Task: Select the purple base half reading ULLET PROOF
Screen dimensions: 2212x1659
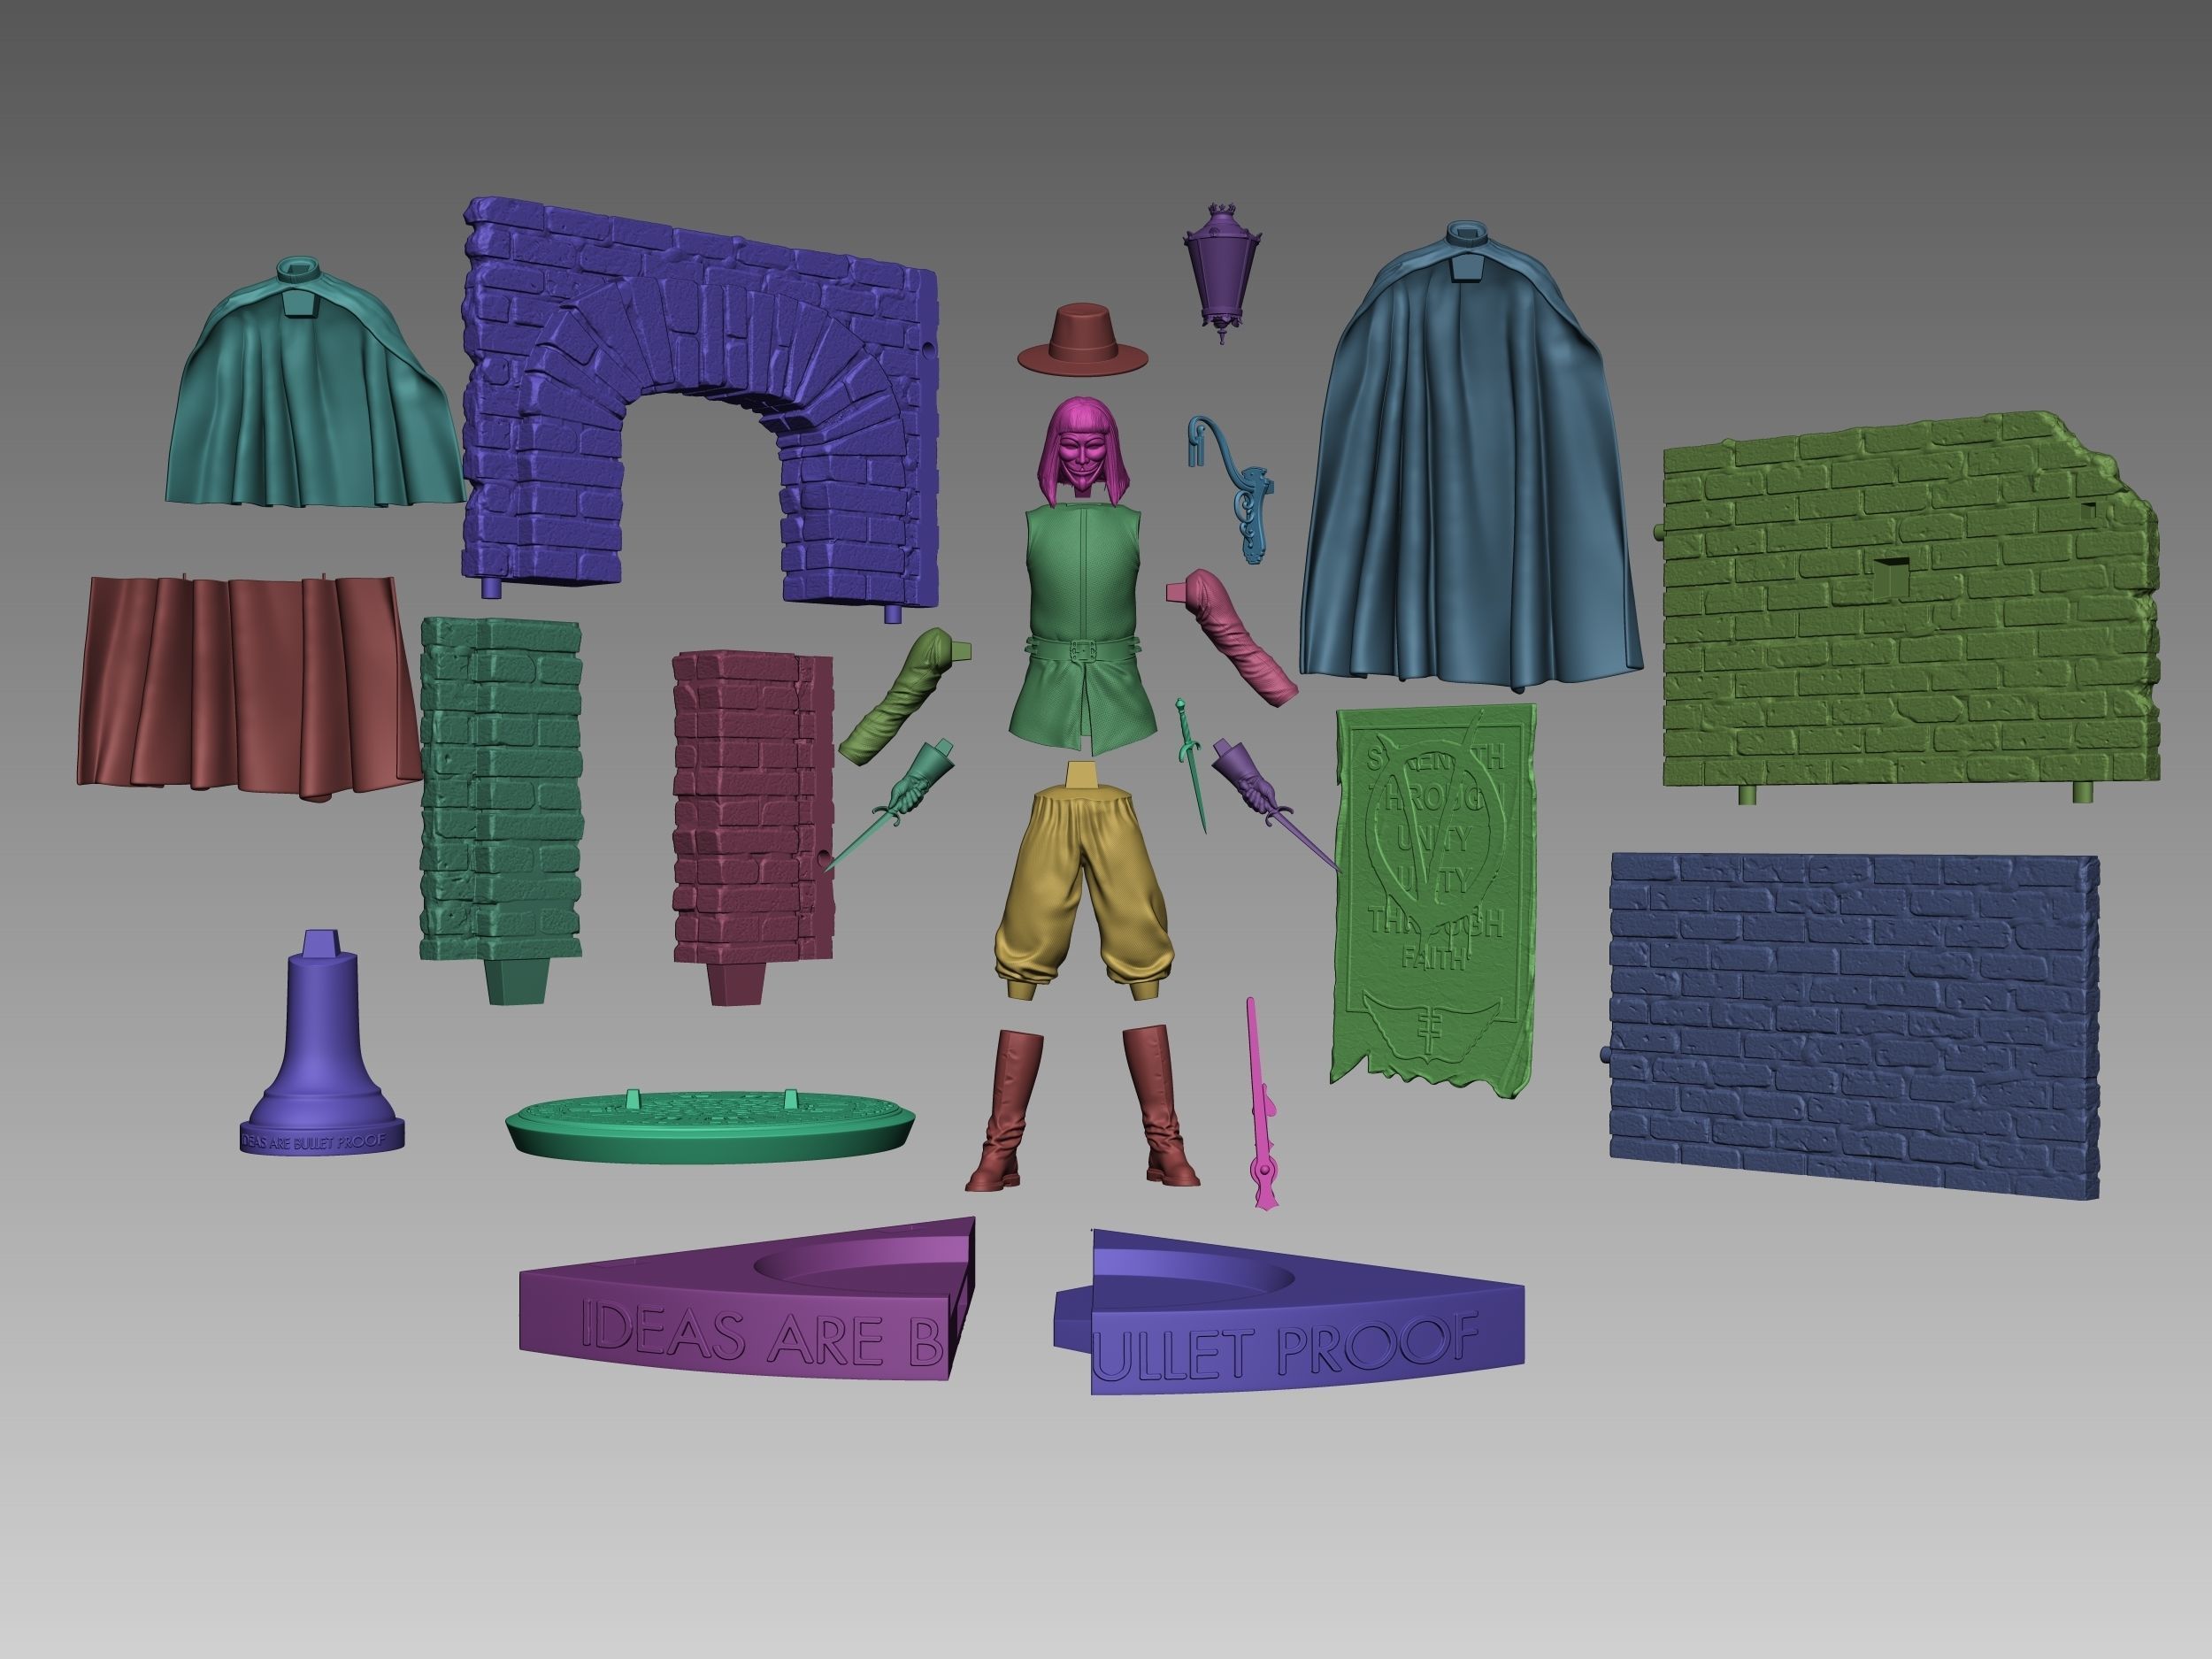Action: tap(1290, 1312)
